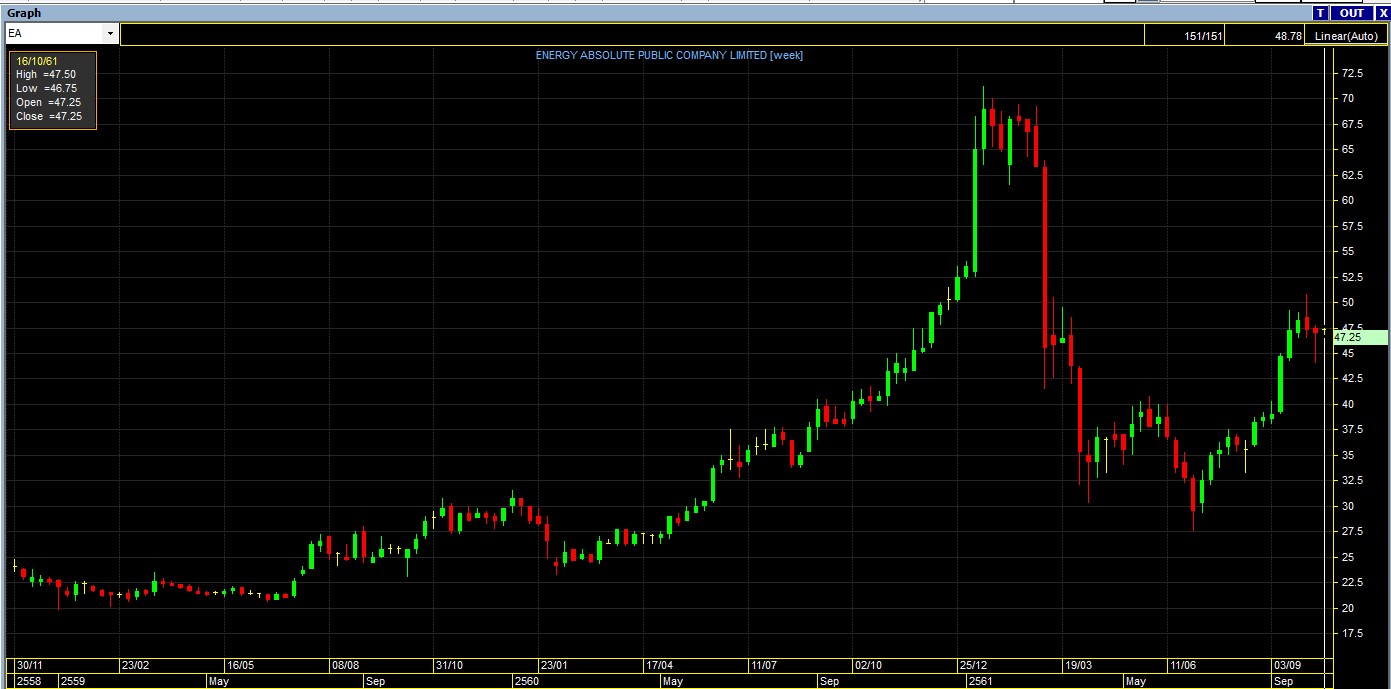
Task: Click the 17/04 date on time axis
Action: point(659,665)
